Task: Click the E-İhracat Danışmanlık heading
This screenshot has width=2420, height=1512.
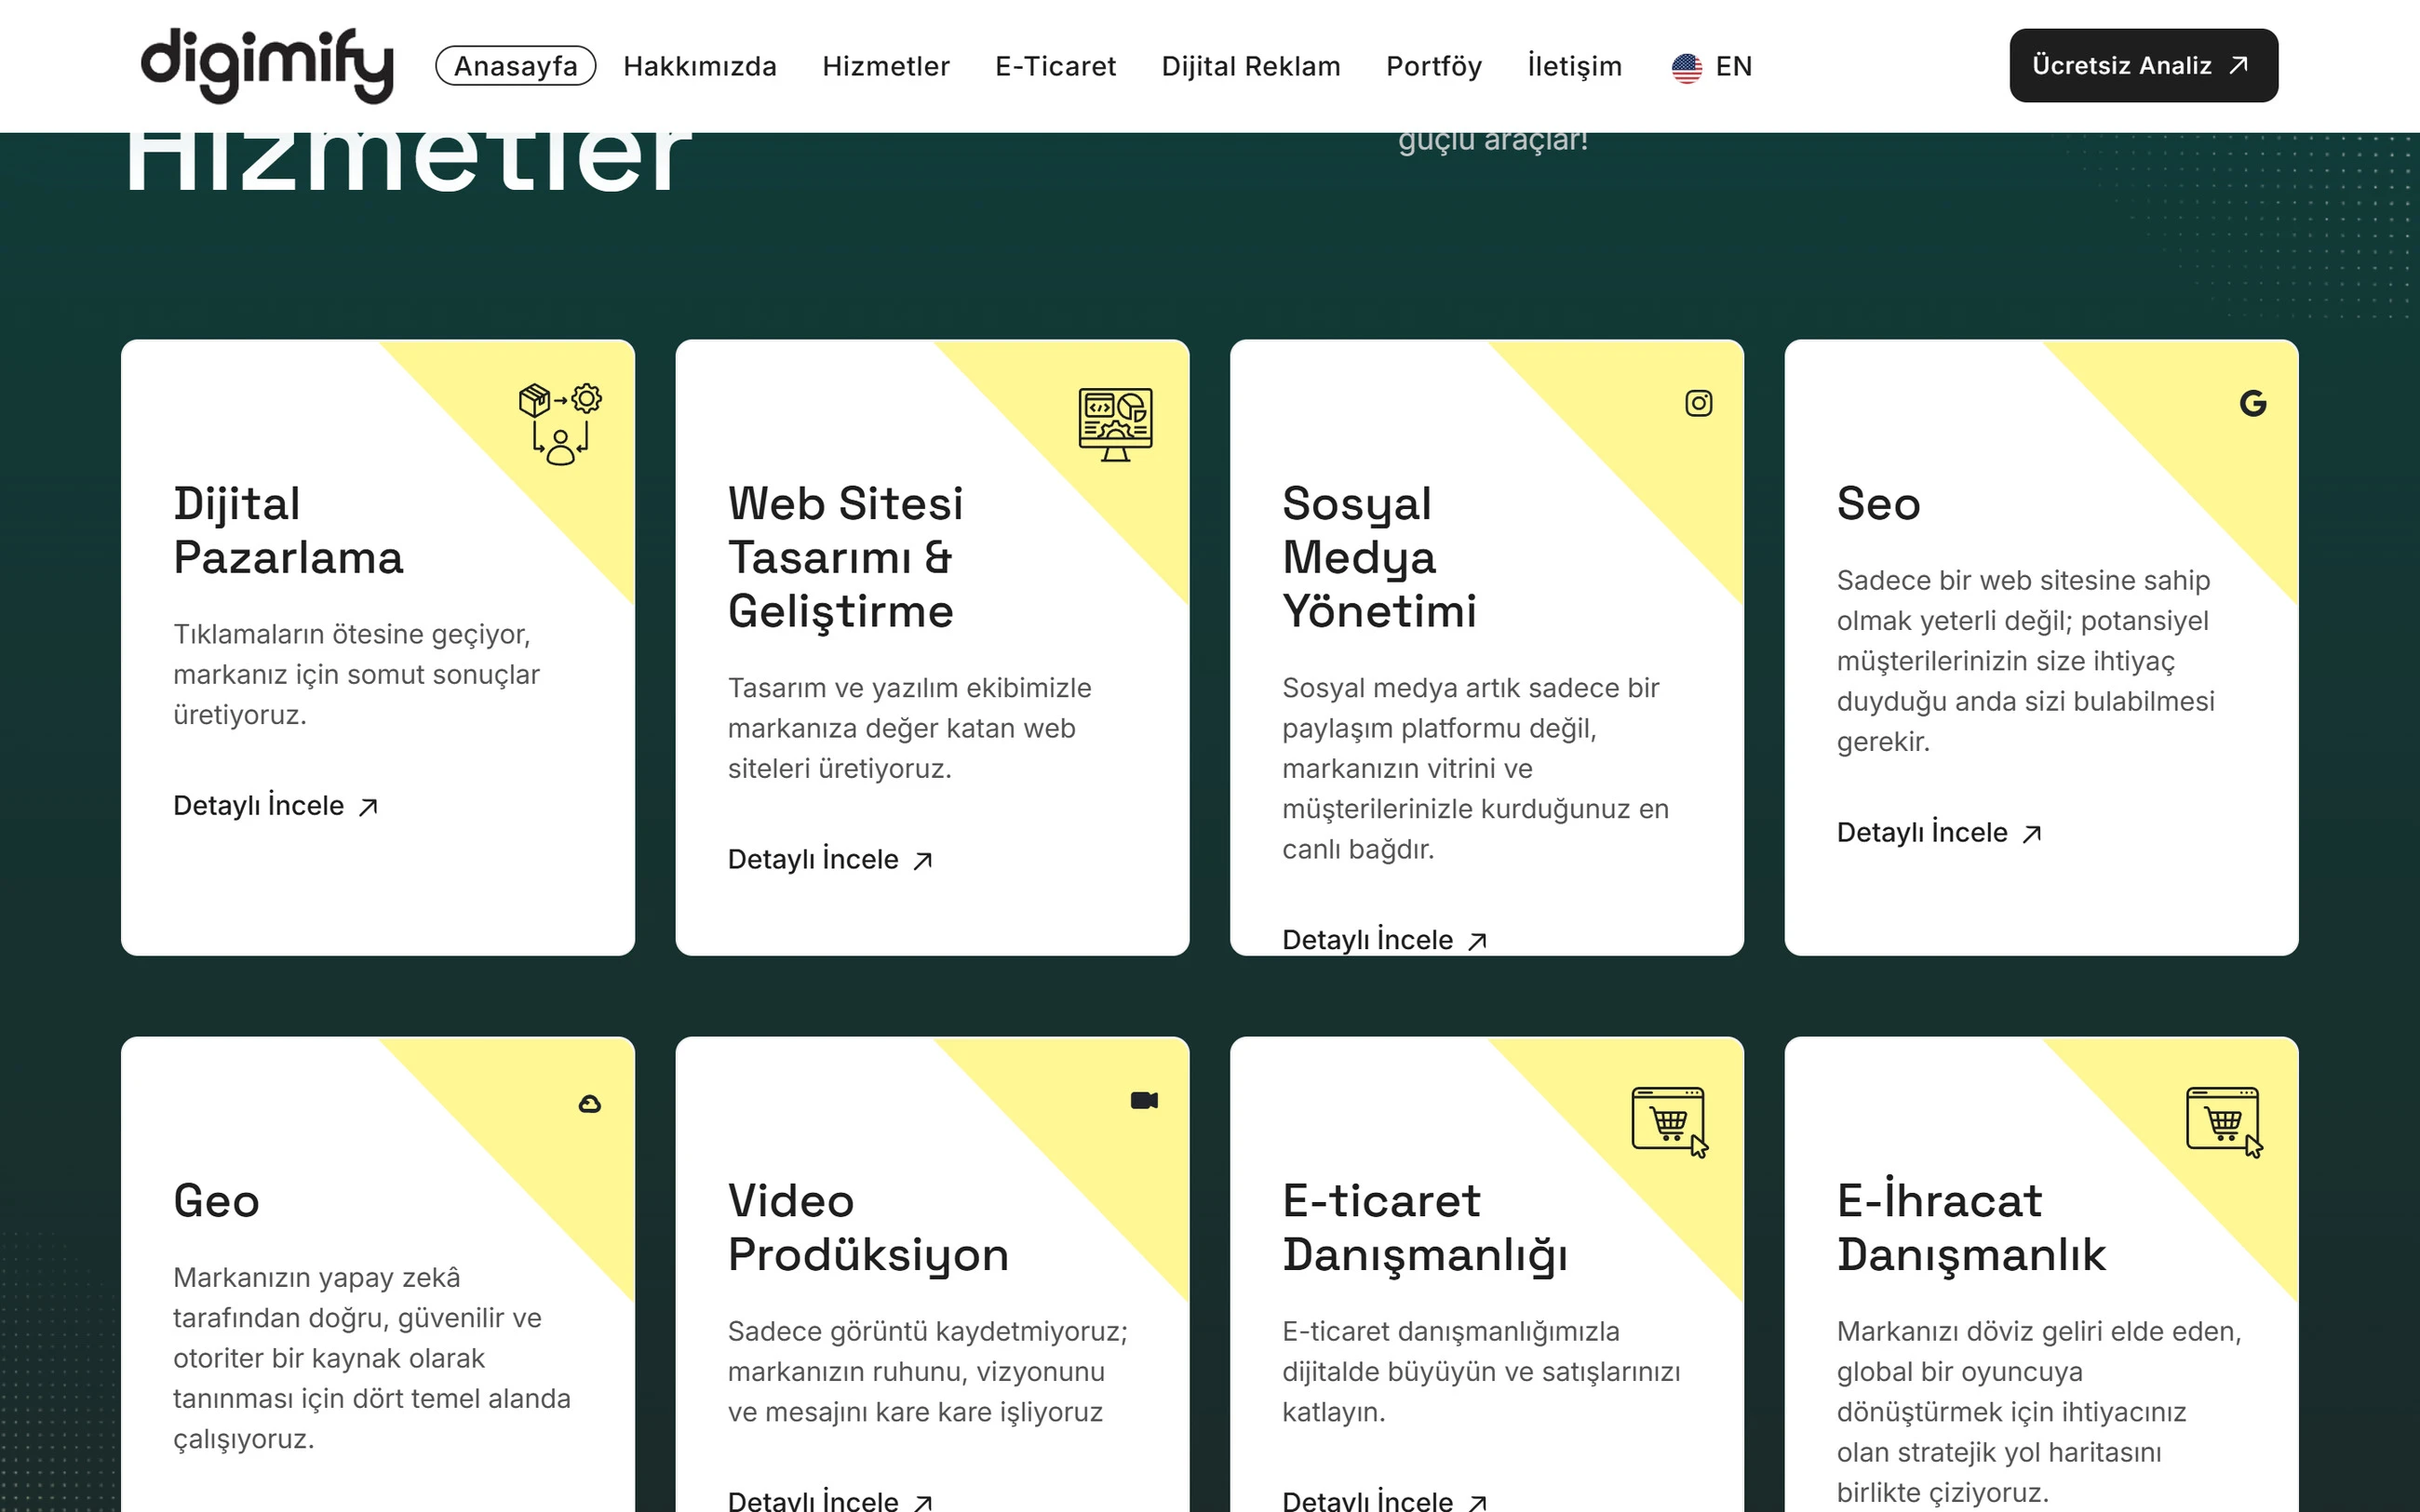Action: click(x=1971, y=1227)
